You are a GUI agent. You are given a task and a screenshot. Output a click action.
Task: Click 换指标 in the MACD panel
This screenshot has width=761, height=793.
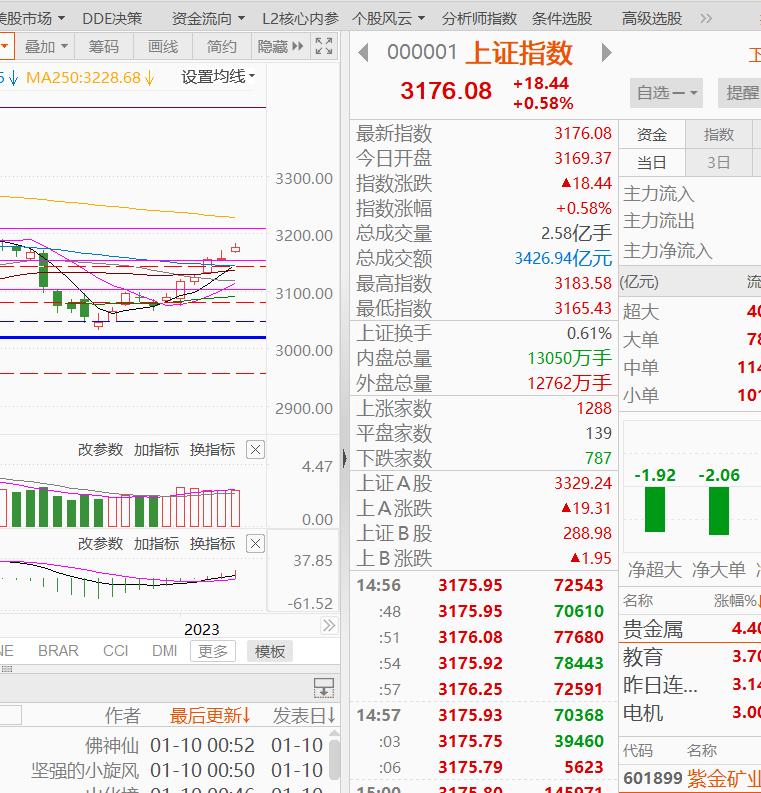212,544
